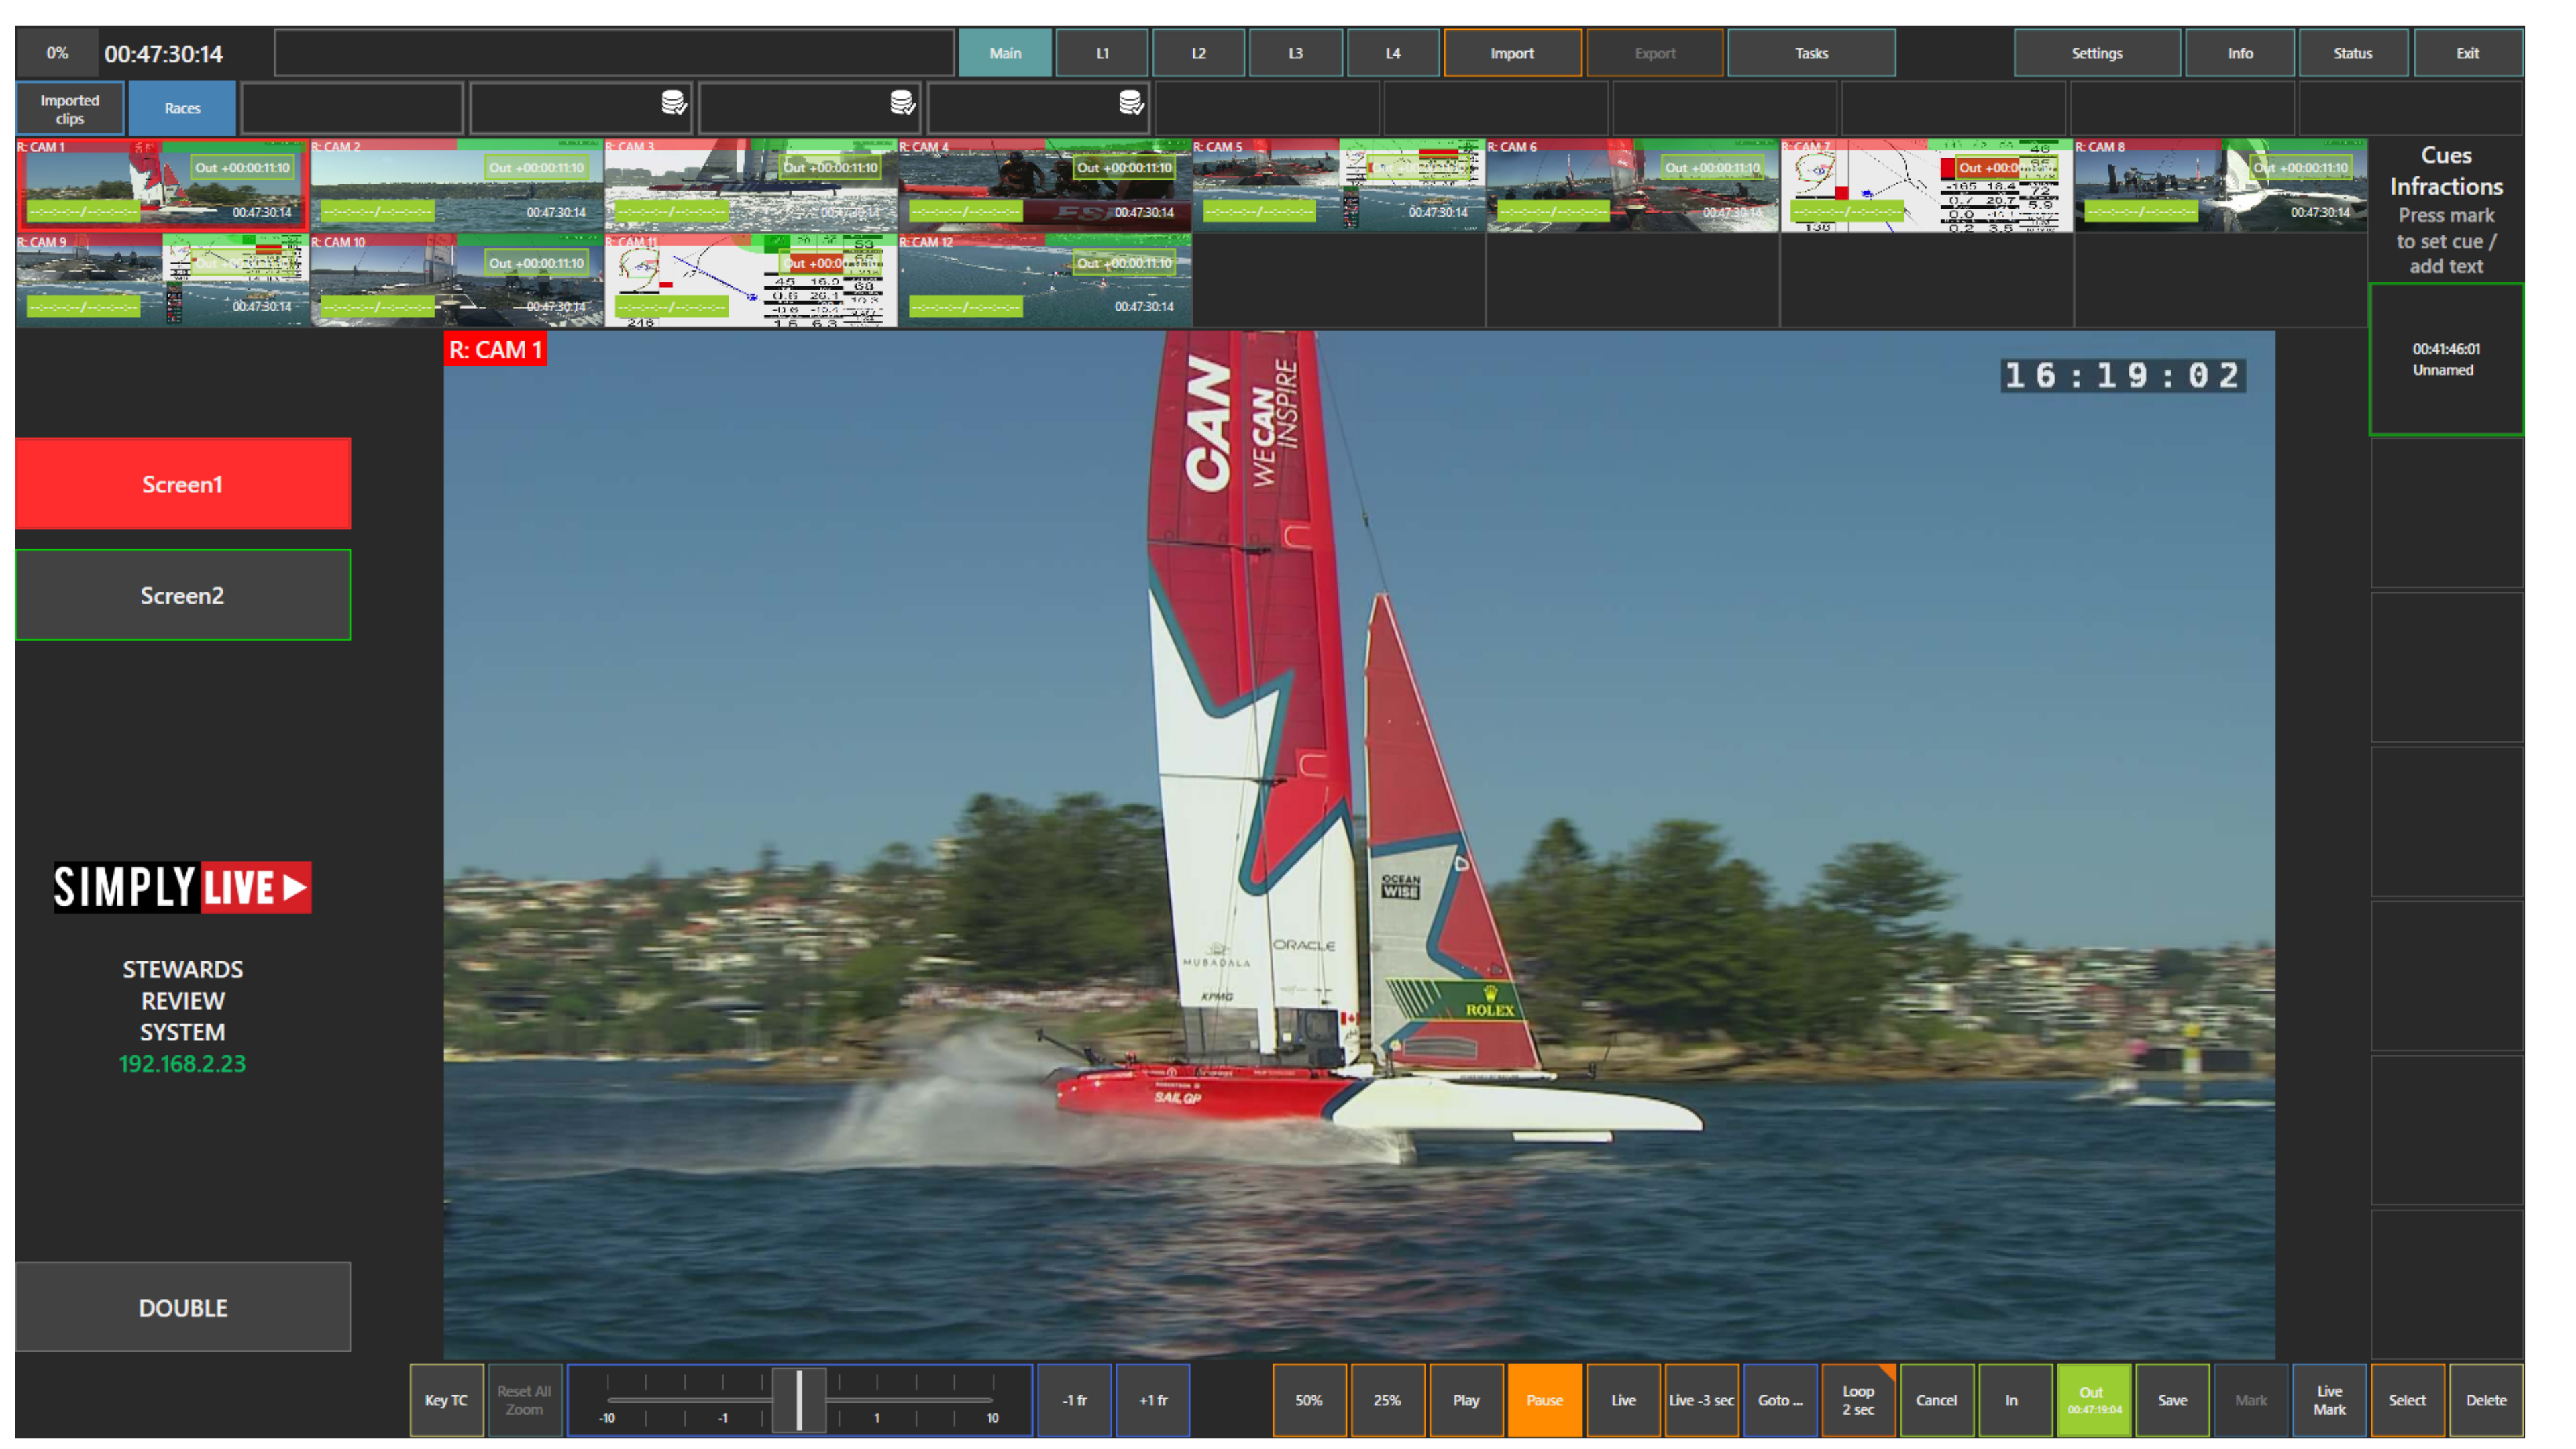Viewport: 2576px width, 1449px height.
Task: Select the R: CAM 10 thumbnail
Action: click(456, 280)
